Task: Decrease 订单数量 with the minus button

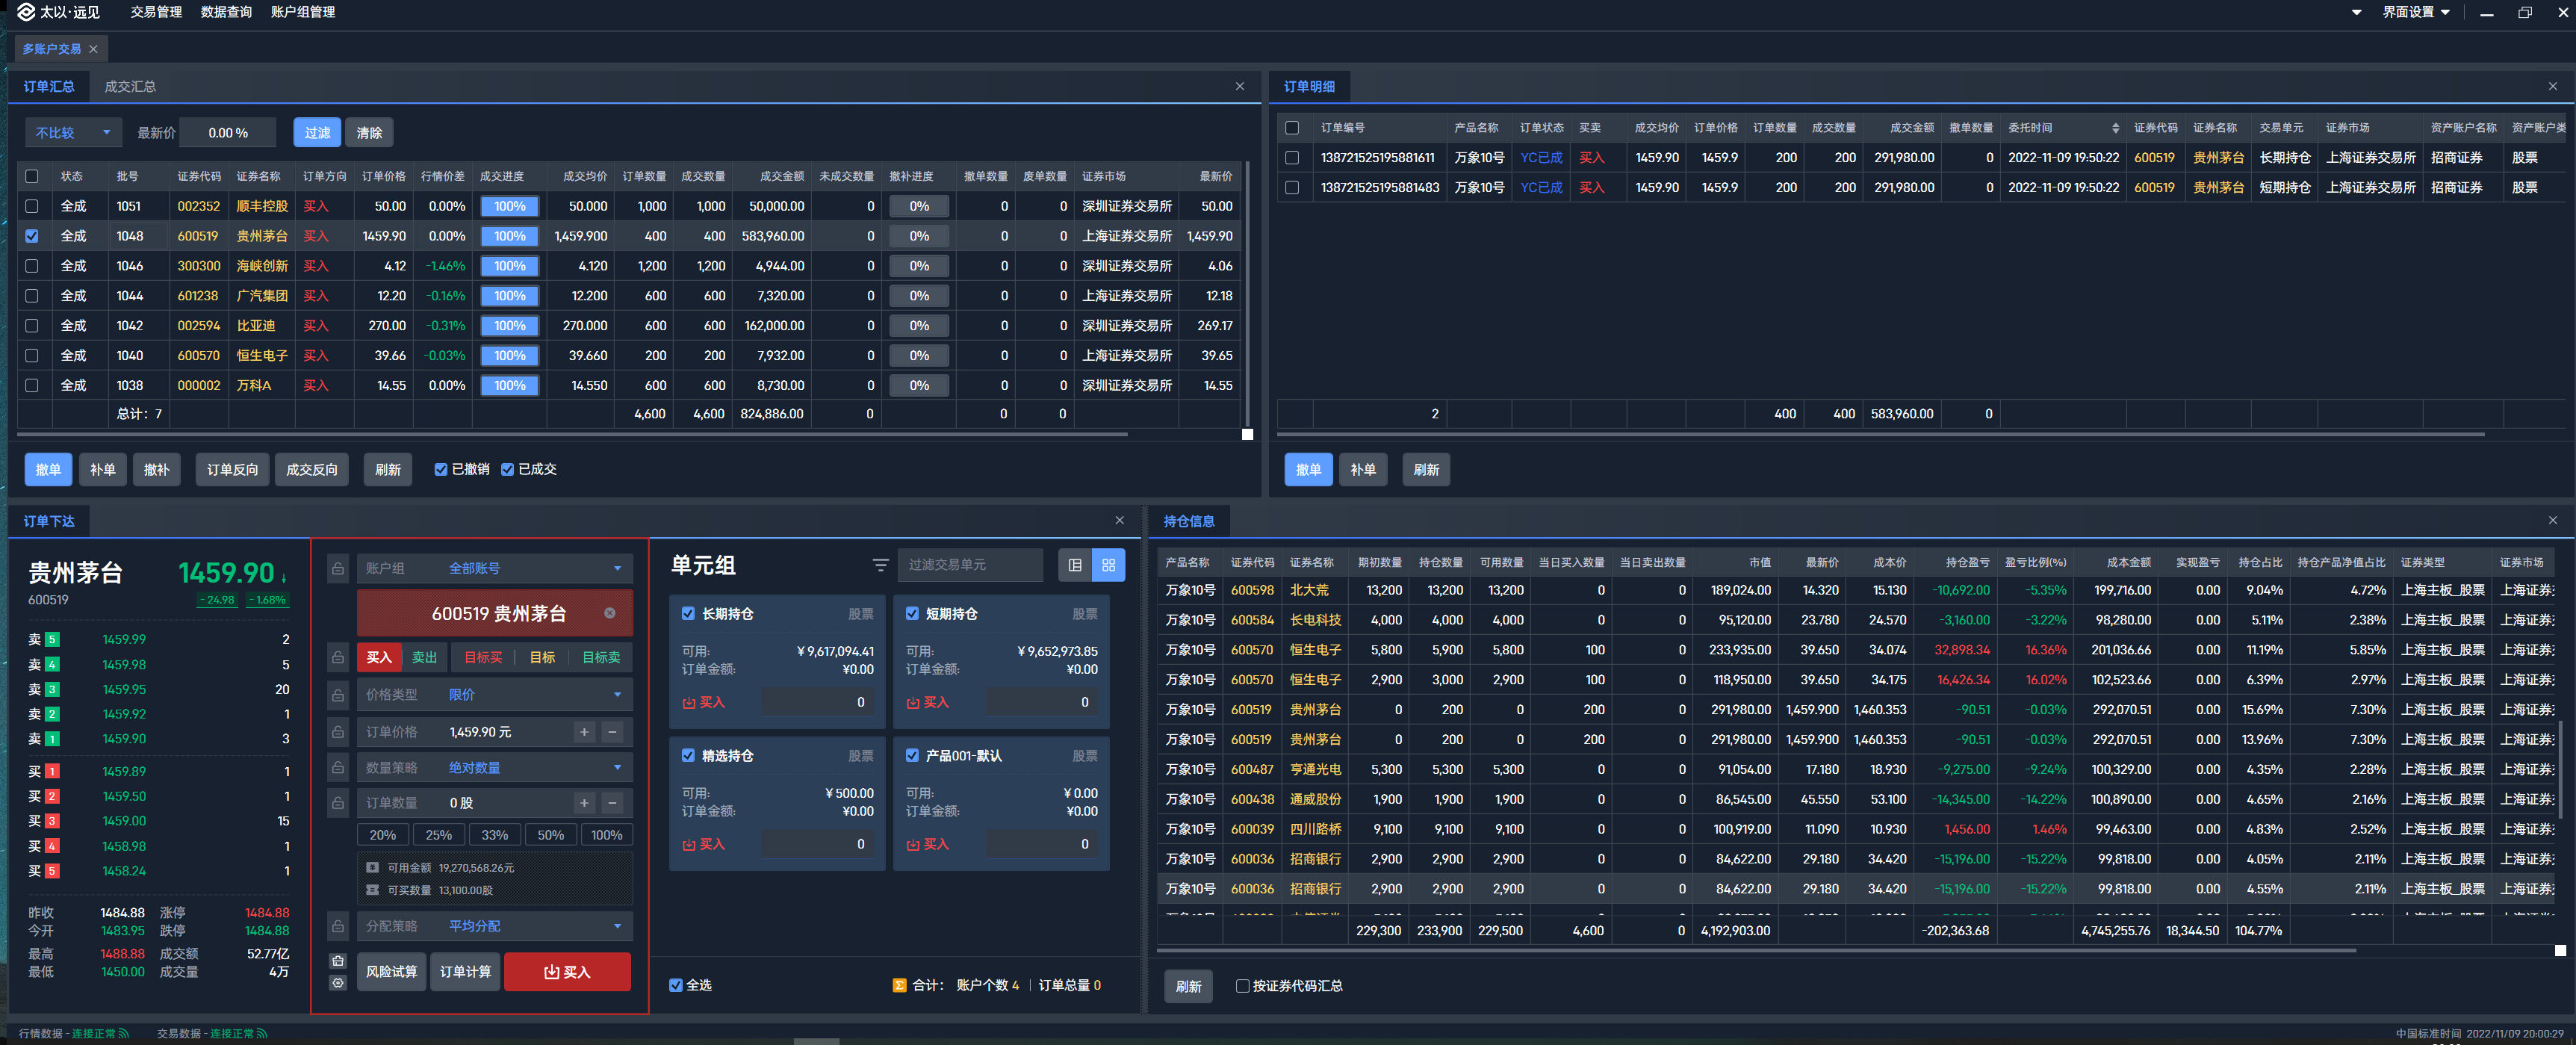Action: coord(613,802)
